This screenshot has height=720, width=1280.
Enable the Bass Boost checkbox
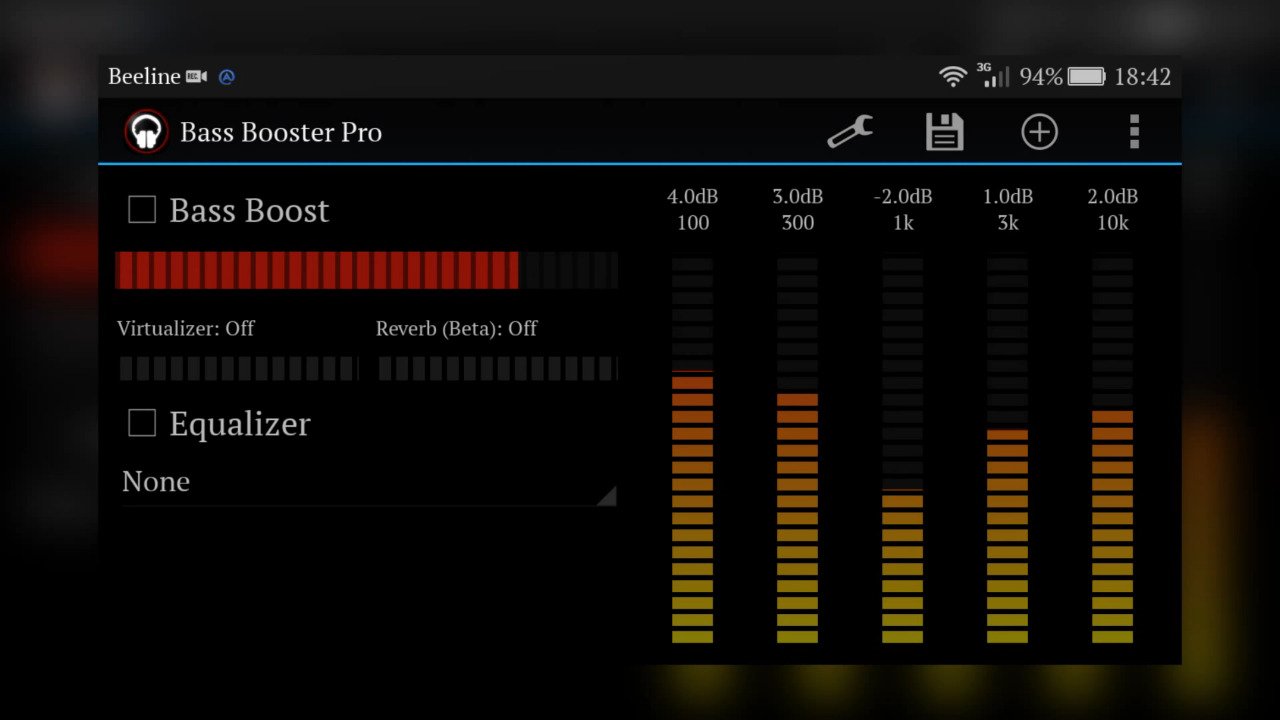coord(142,210)
